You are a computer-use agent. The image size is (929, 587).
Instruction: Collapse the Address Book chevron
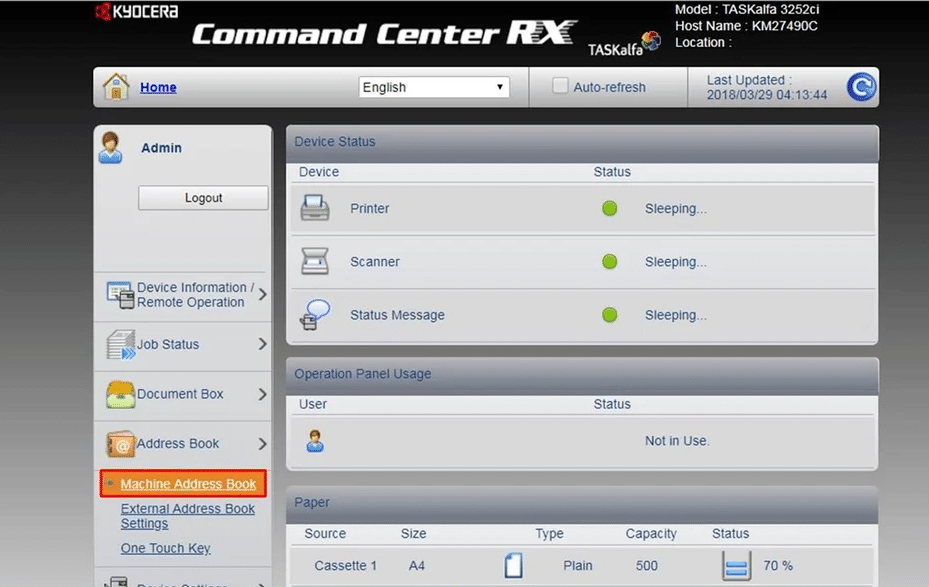(x=262, y=444)
